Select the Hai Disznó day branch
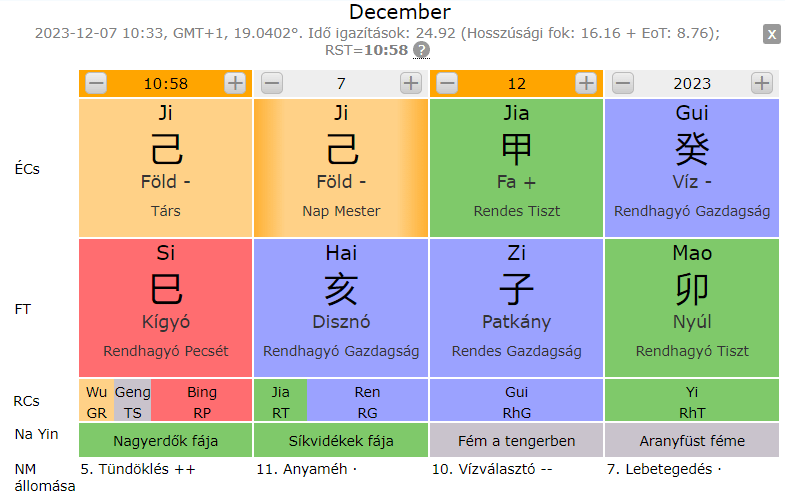The height and width of the screenshot is (492, 785). pos(341,307)
